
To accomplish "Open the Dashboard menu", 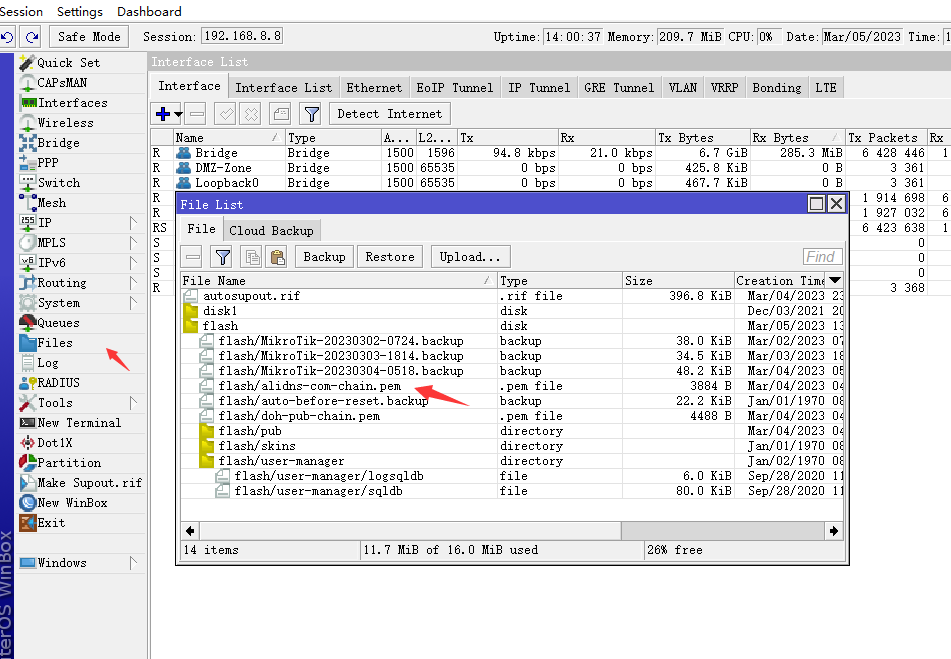I will [149, 12].
